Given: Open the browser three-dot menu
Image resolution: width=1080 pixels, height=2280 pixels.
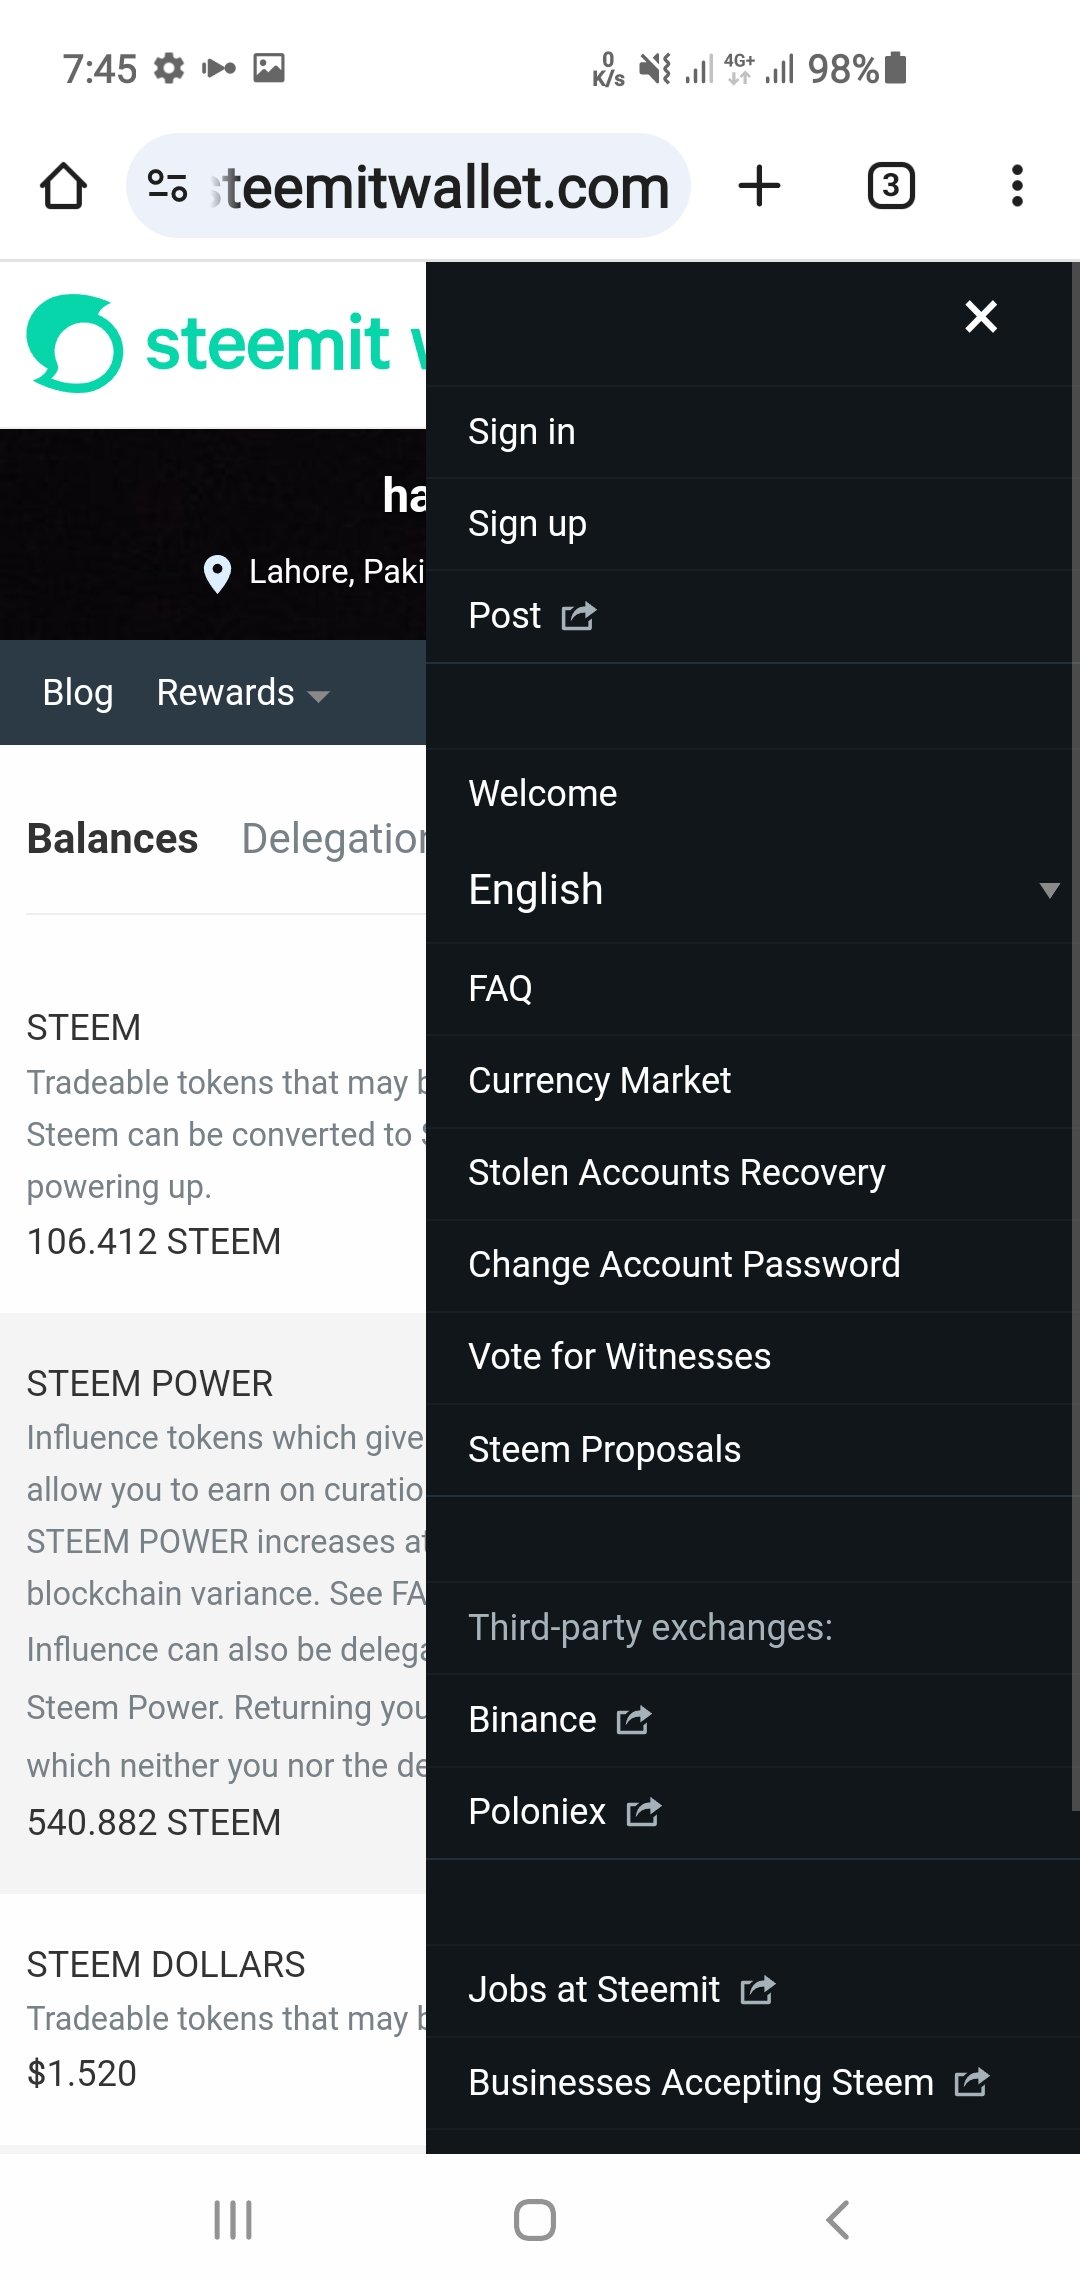Looking at the screenshot, I should click(x=1017, y=186).
